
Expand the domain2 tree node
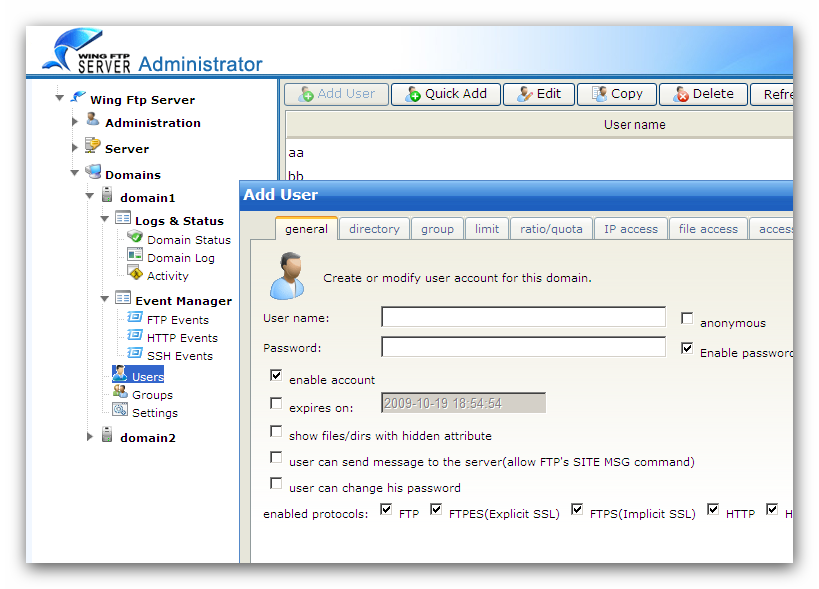(90, 437)
